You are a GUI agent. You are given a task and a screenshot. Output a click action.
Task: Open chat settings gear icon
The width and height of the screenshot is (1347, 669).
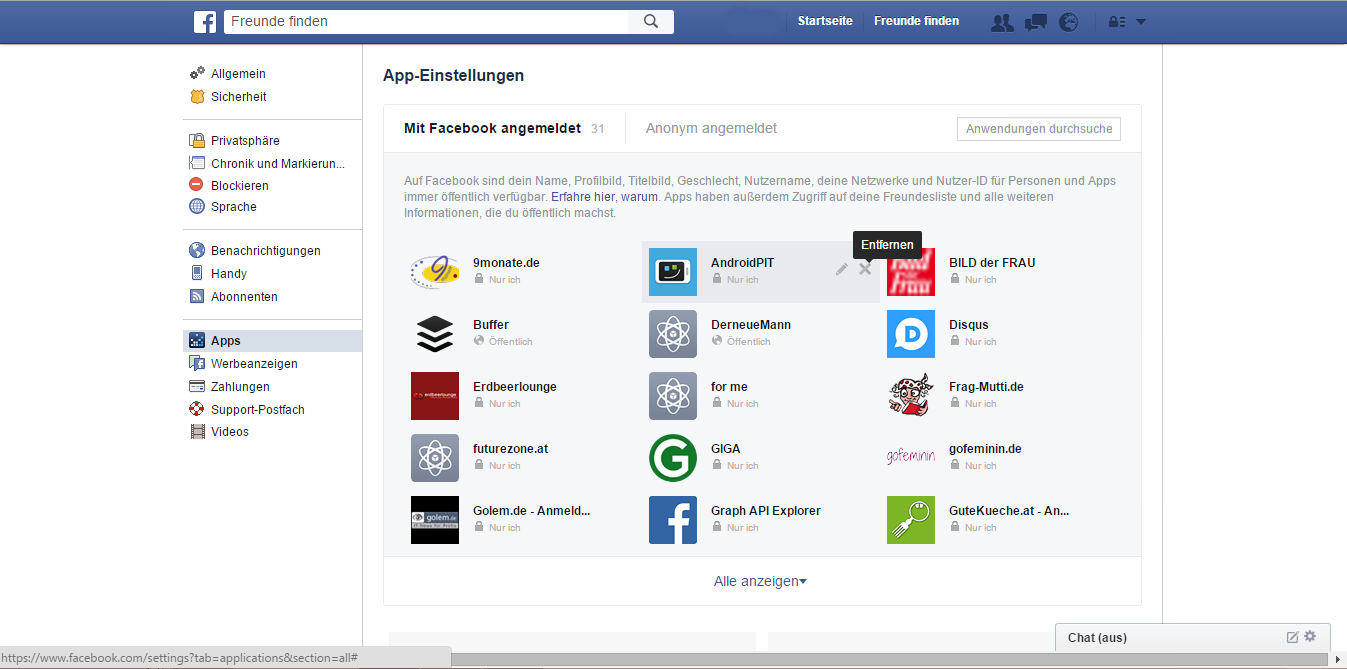tap(1310, 636)
